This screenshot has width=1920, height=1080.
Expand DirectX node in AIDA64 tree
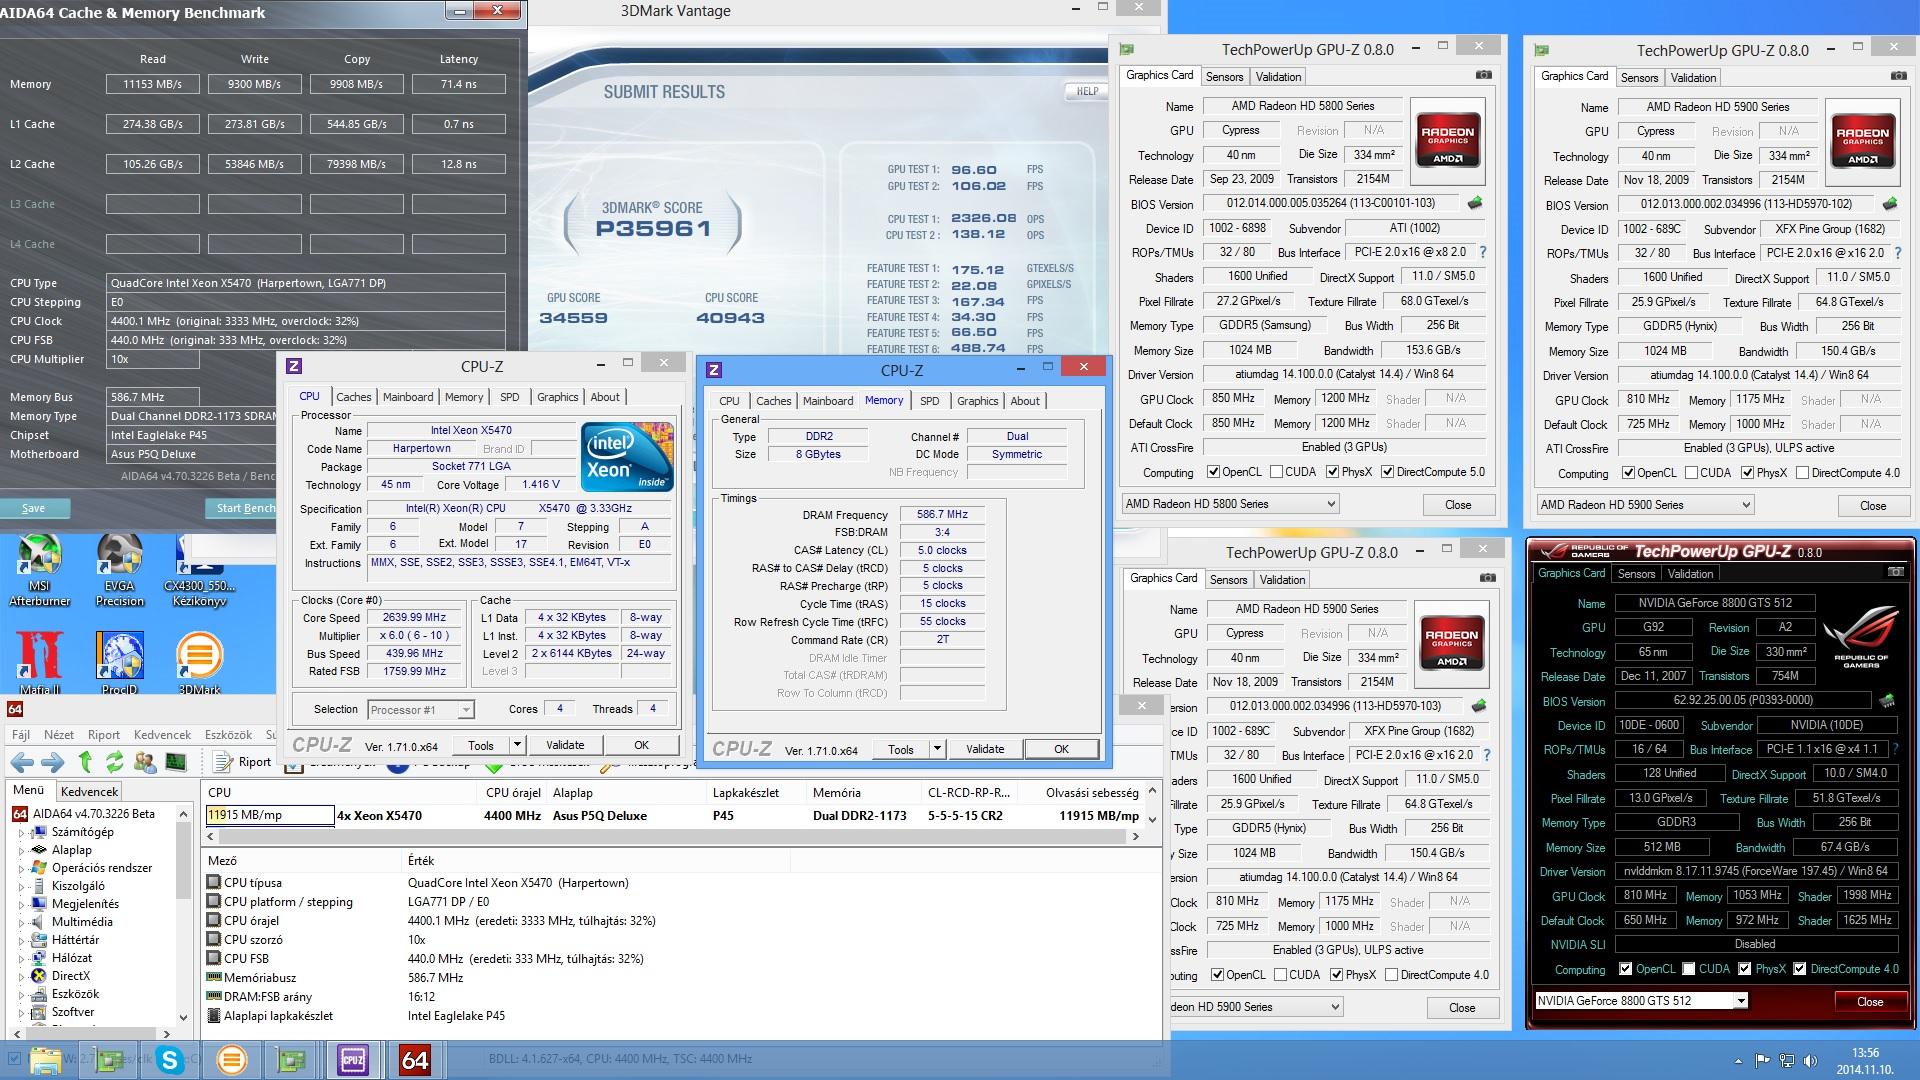tap(21, 976)
